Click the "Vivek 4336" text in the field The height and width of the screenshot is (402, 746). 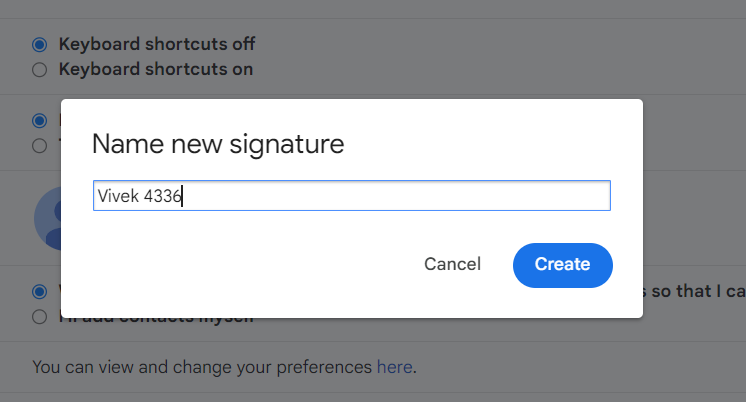[x=138, y=196]
